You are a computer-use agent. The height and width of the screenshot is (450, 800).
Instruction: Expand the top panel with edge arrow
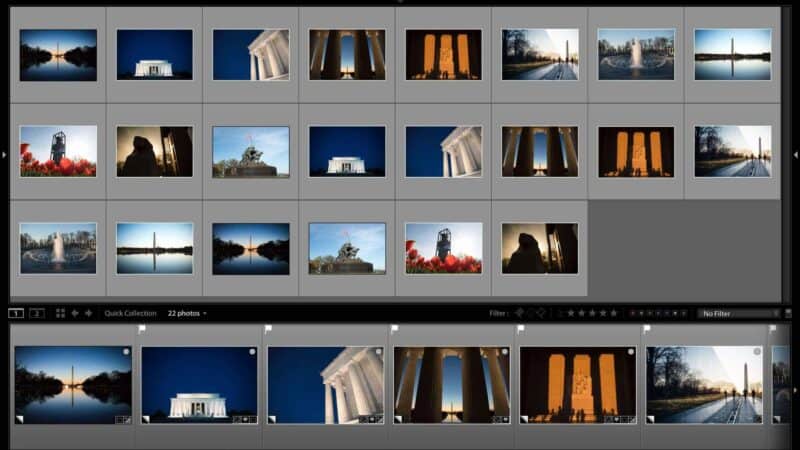(x=400, y=2)
